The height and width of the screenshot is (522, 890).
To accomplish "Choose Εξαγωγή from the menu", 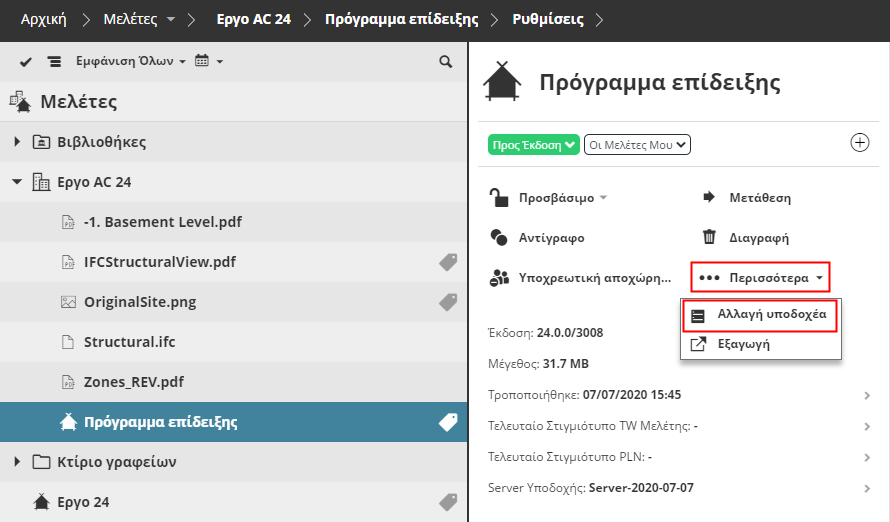I will pos(743,344).
